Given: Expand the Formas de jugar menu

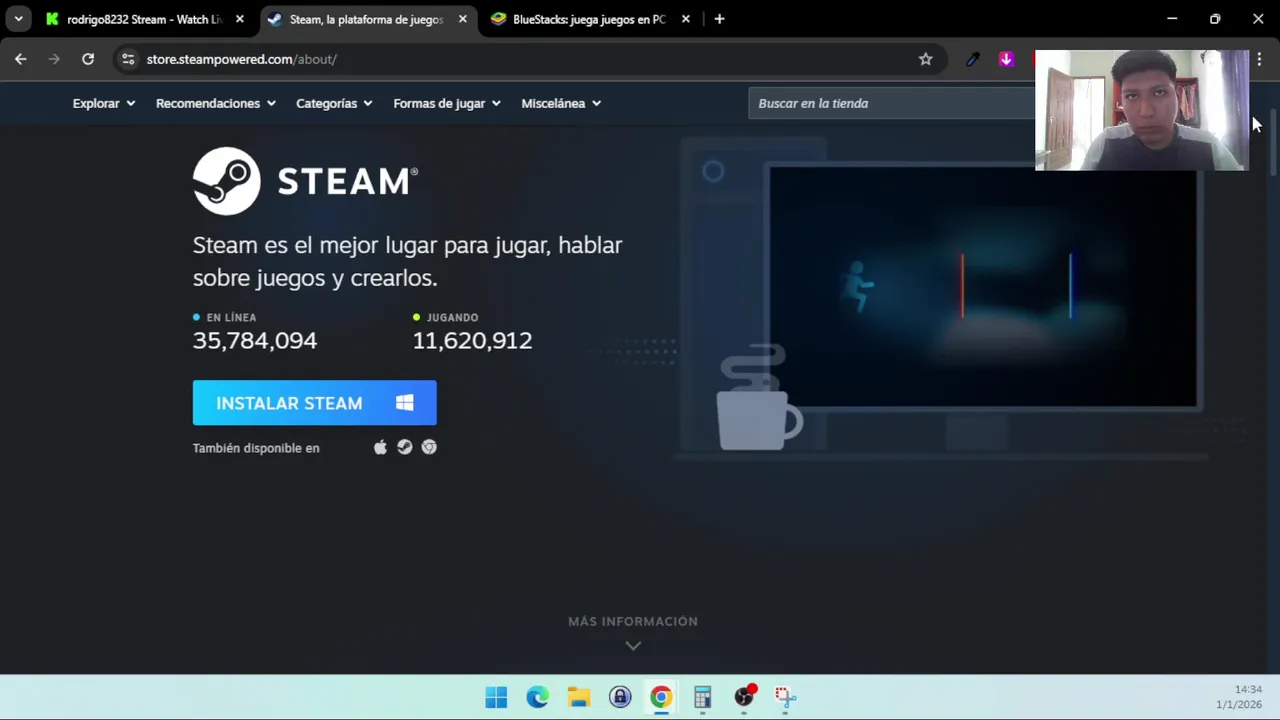Looking at the screenshot, I should pyautogui.click(x=447, y=103).
